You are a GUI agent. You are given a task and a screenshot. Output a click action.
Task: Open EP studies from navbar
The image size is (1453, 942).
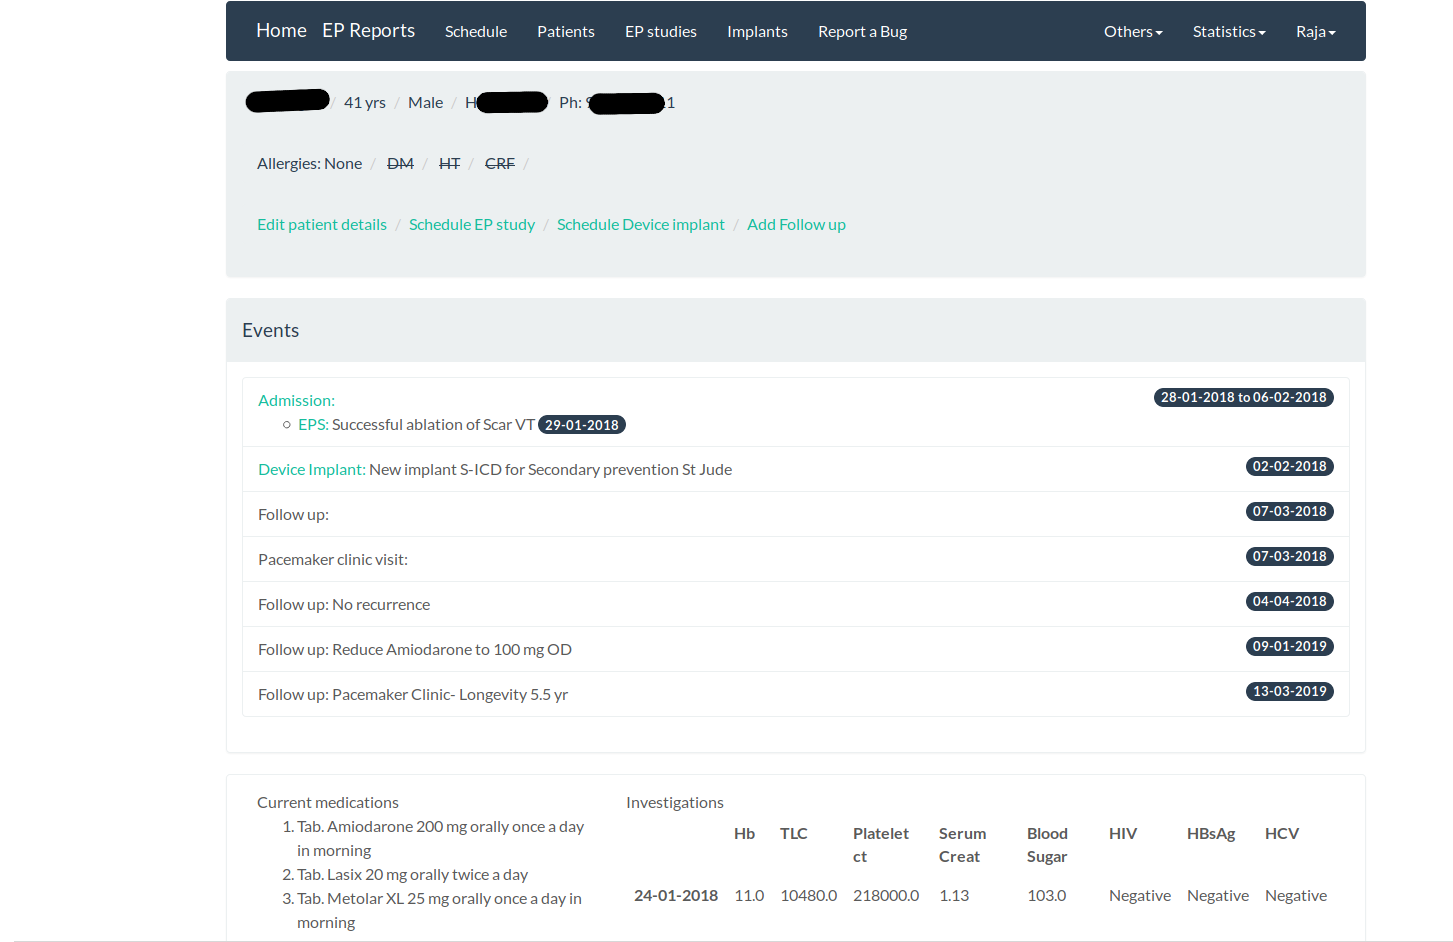point(661,32)
